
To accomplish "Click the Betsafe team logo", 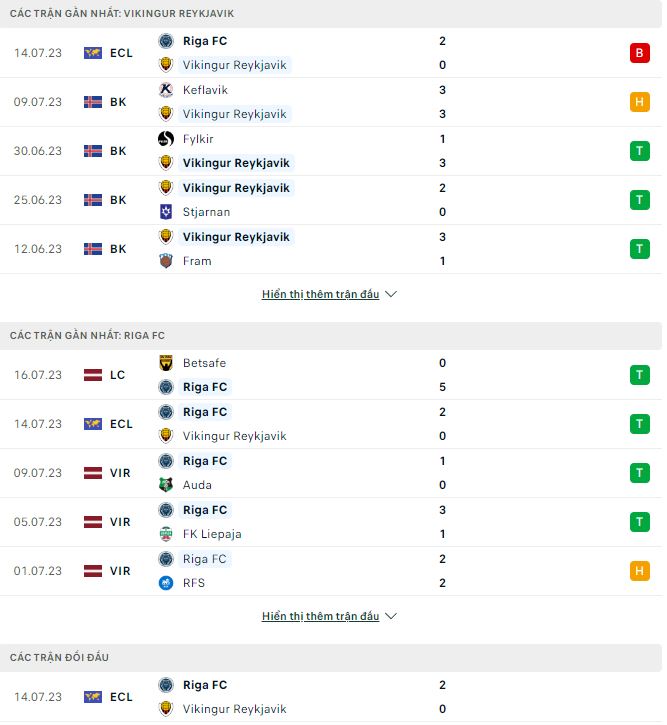I will tap(166, 363).
